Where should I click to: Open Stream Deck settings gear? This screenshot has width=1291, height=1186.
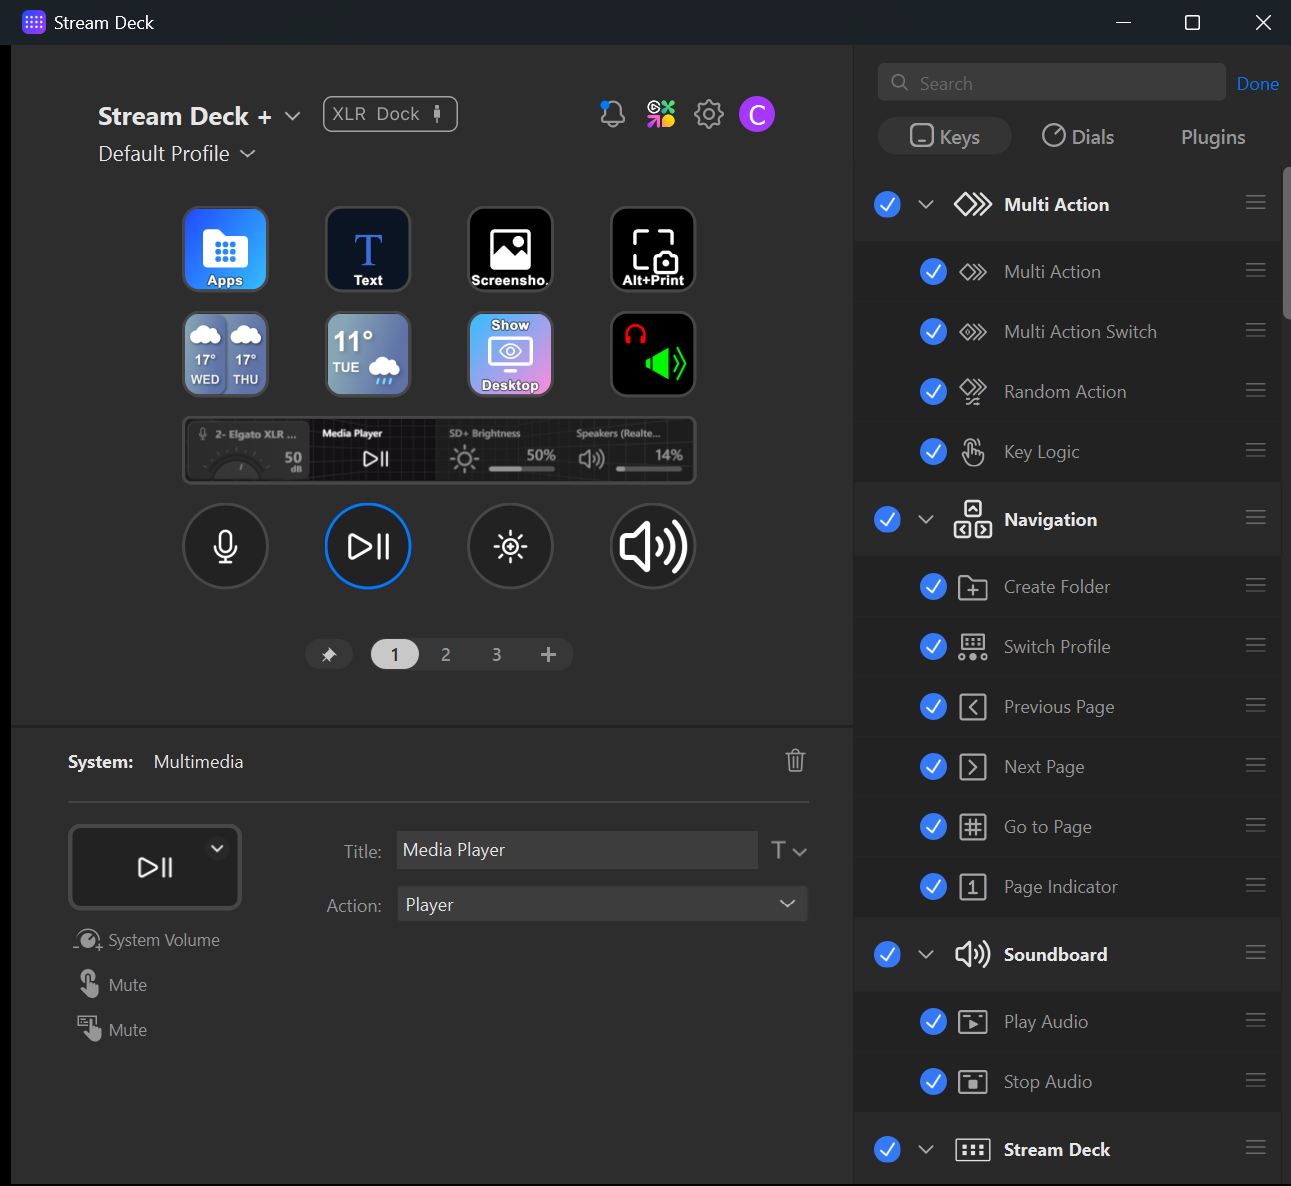click(x=708, y=114)
